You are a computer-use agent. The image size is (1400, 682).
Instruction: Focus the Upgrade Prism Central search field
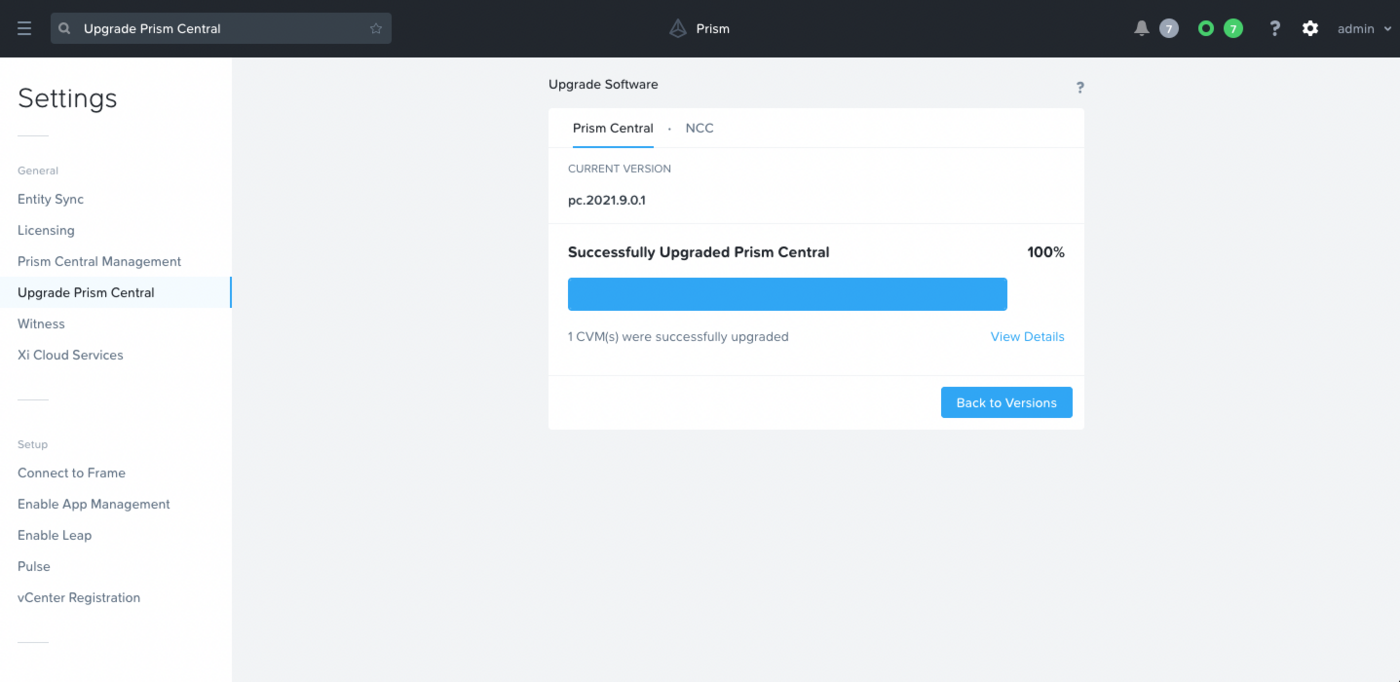pyautogui.click(x=220, y=29)
